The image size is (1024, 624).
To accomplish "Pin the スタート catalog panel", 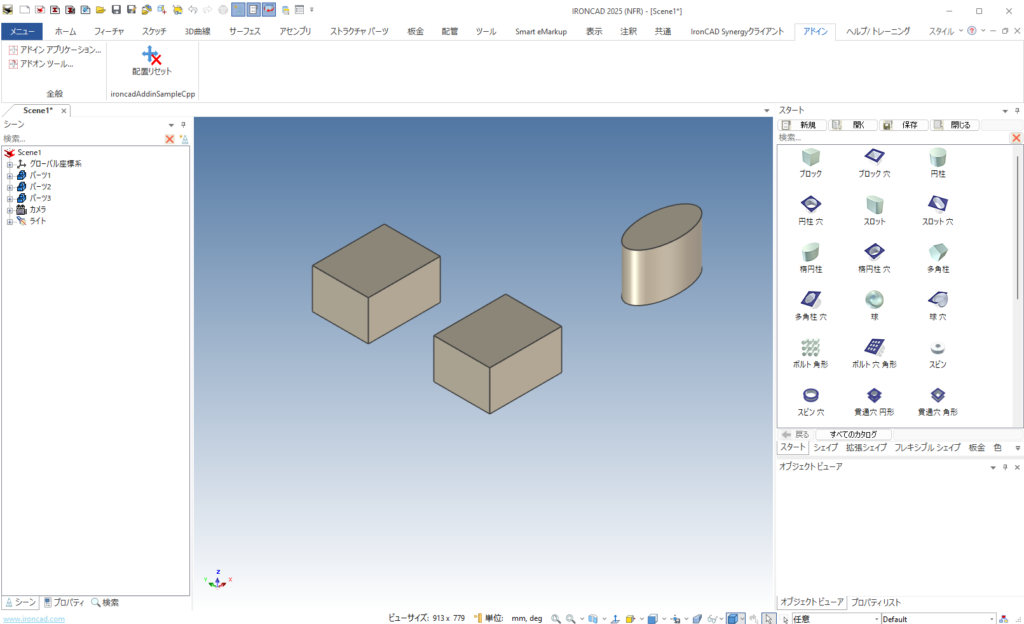I will (1016, 110).
